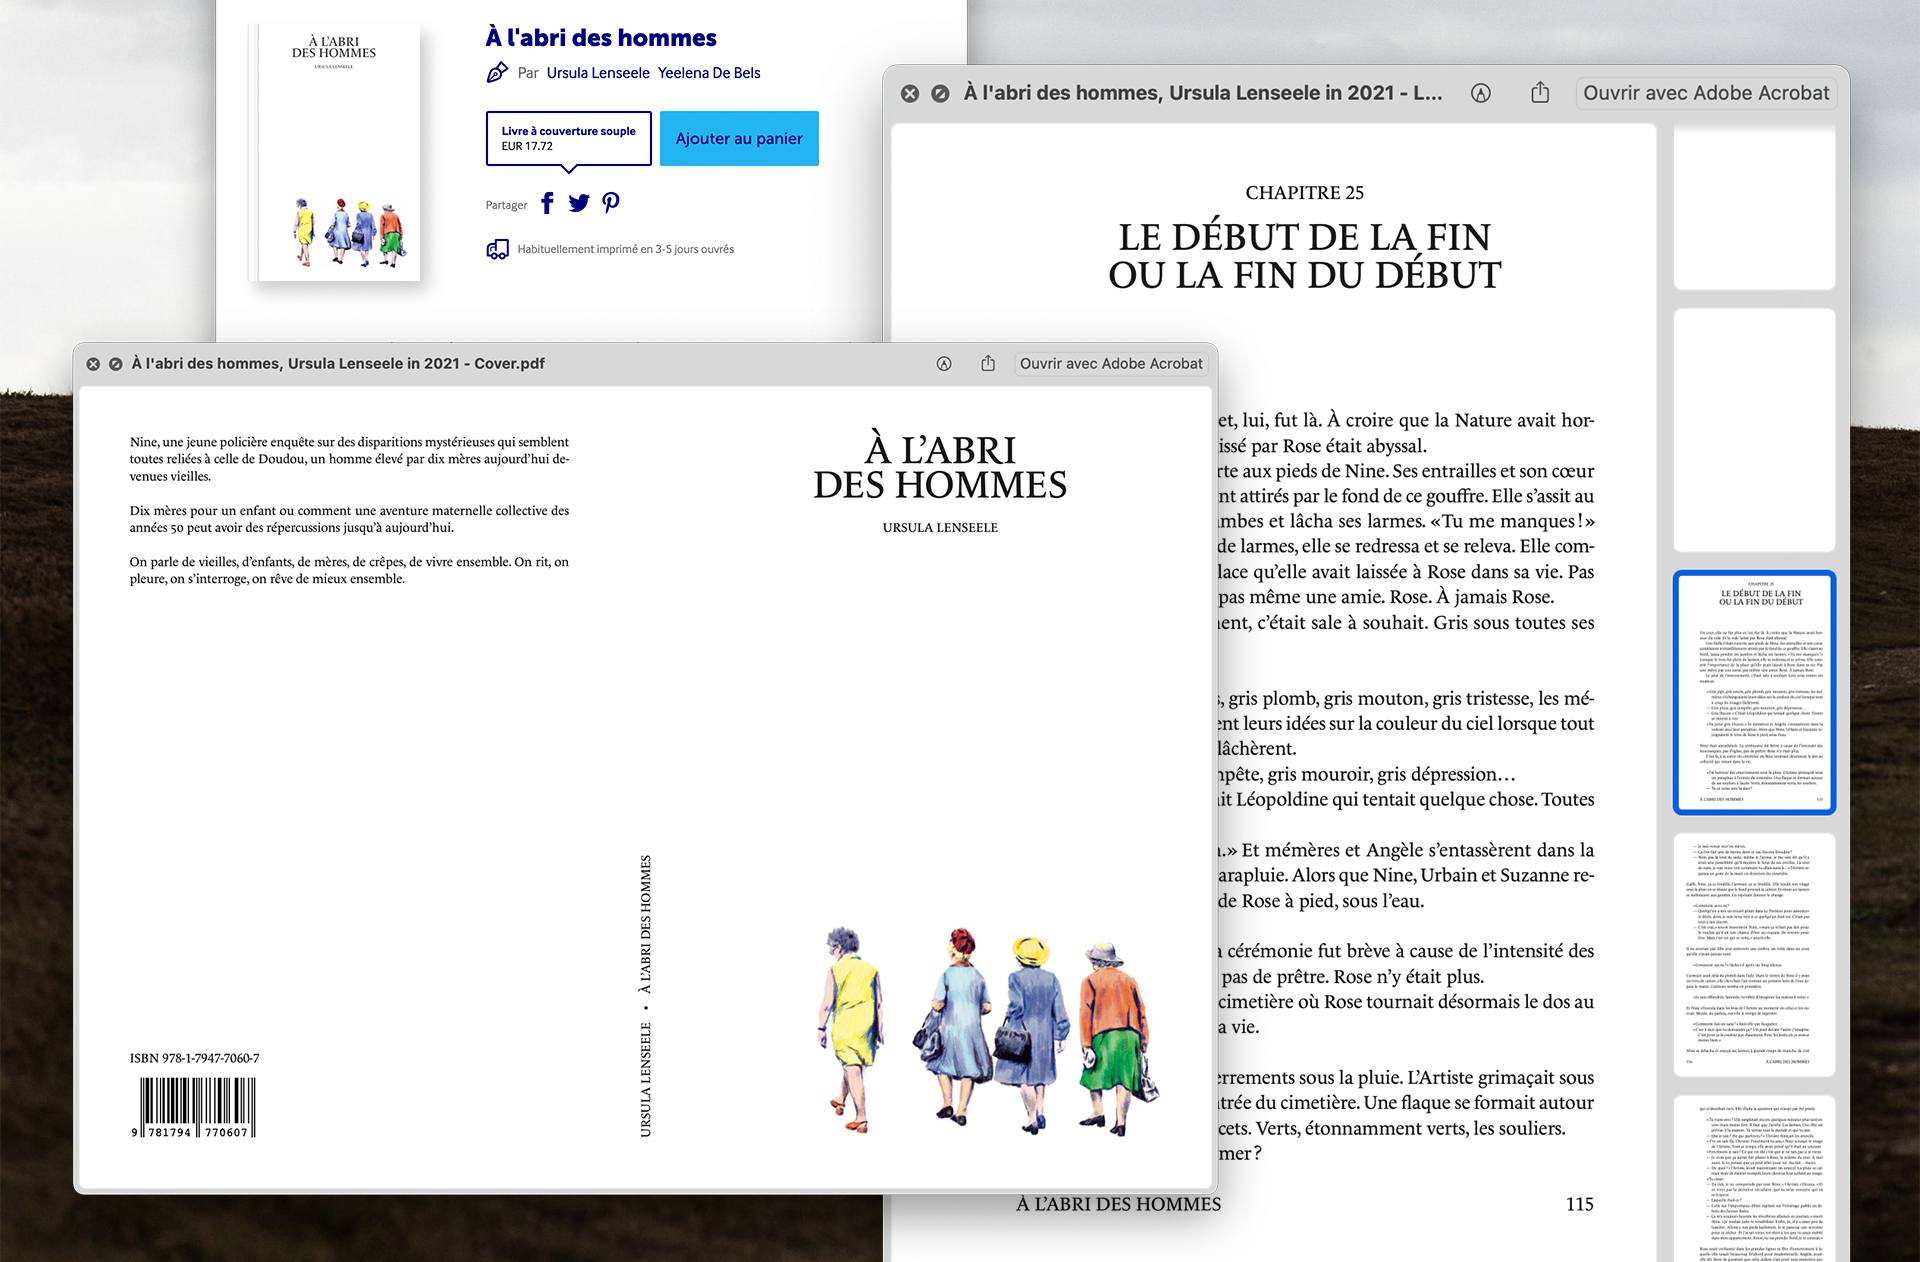Click the CHAPITRE 25 heading
The width and height of the screenshot is (1920, 1262).
point(1304,193)
